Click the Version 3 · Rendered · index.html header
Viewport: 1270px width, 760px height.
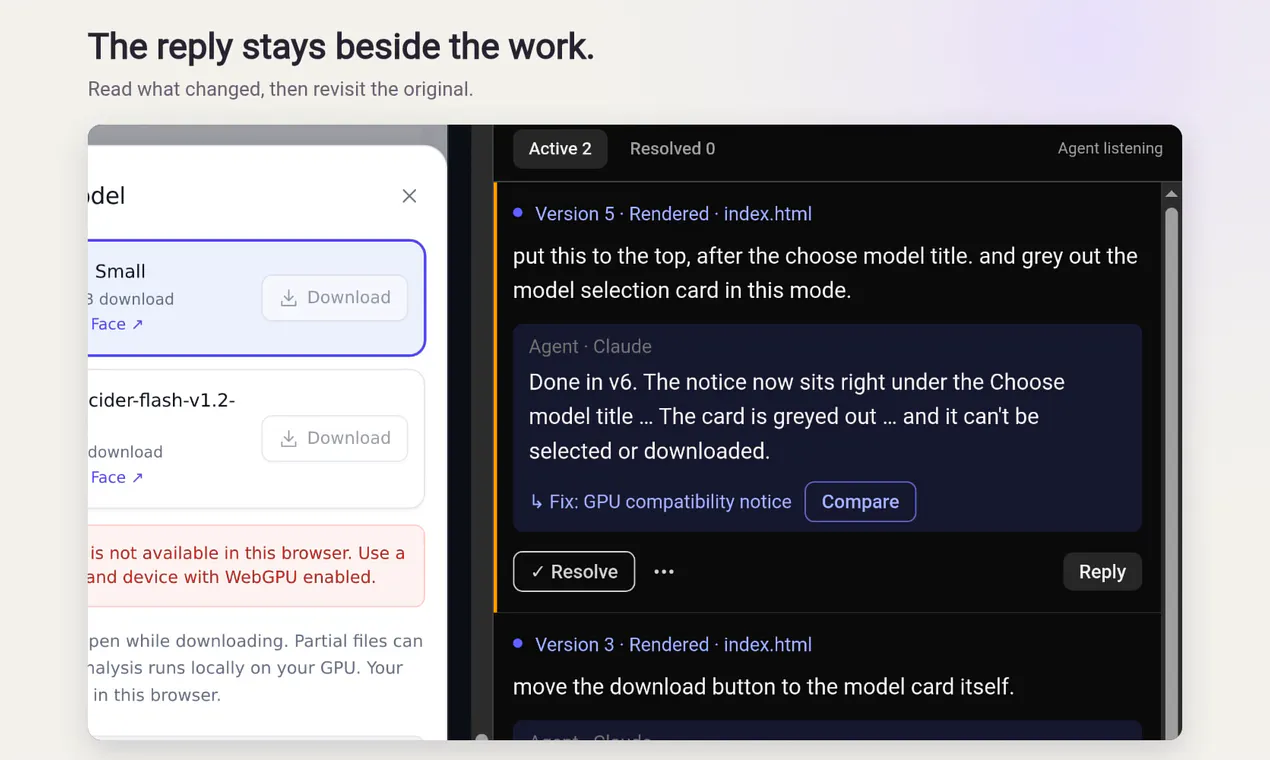click(x=673, y=645)
